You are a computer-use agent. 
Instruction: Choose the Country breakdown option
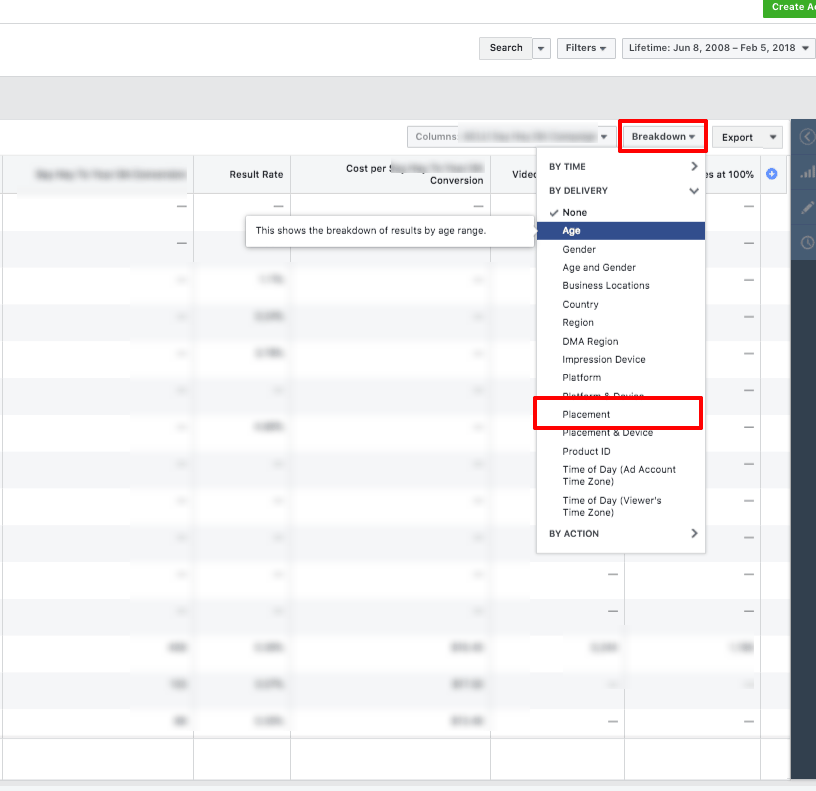[580, 305]
